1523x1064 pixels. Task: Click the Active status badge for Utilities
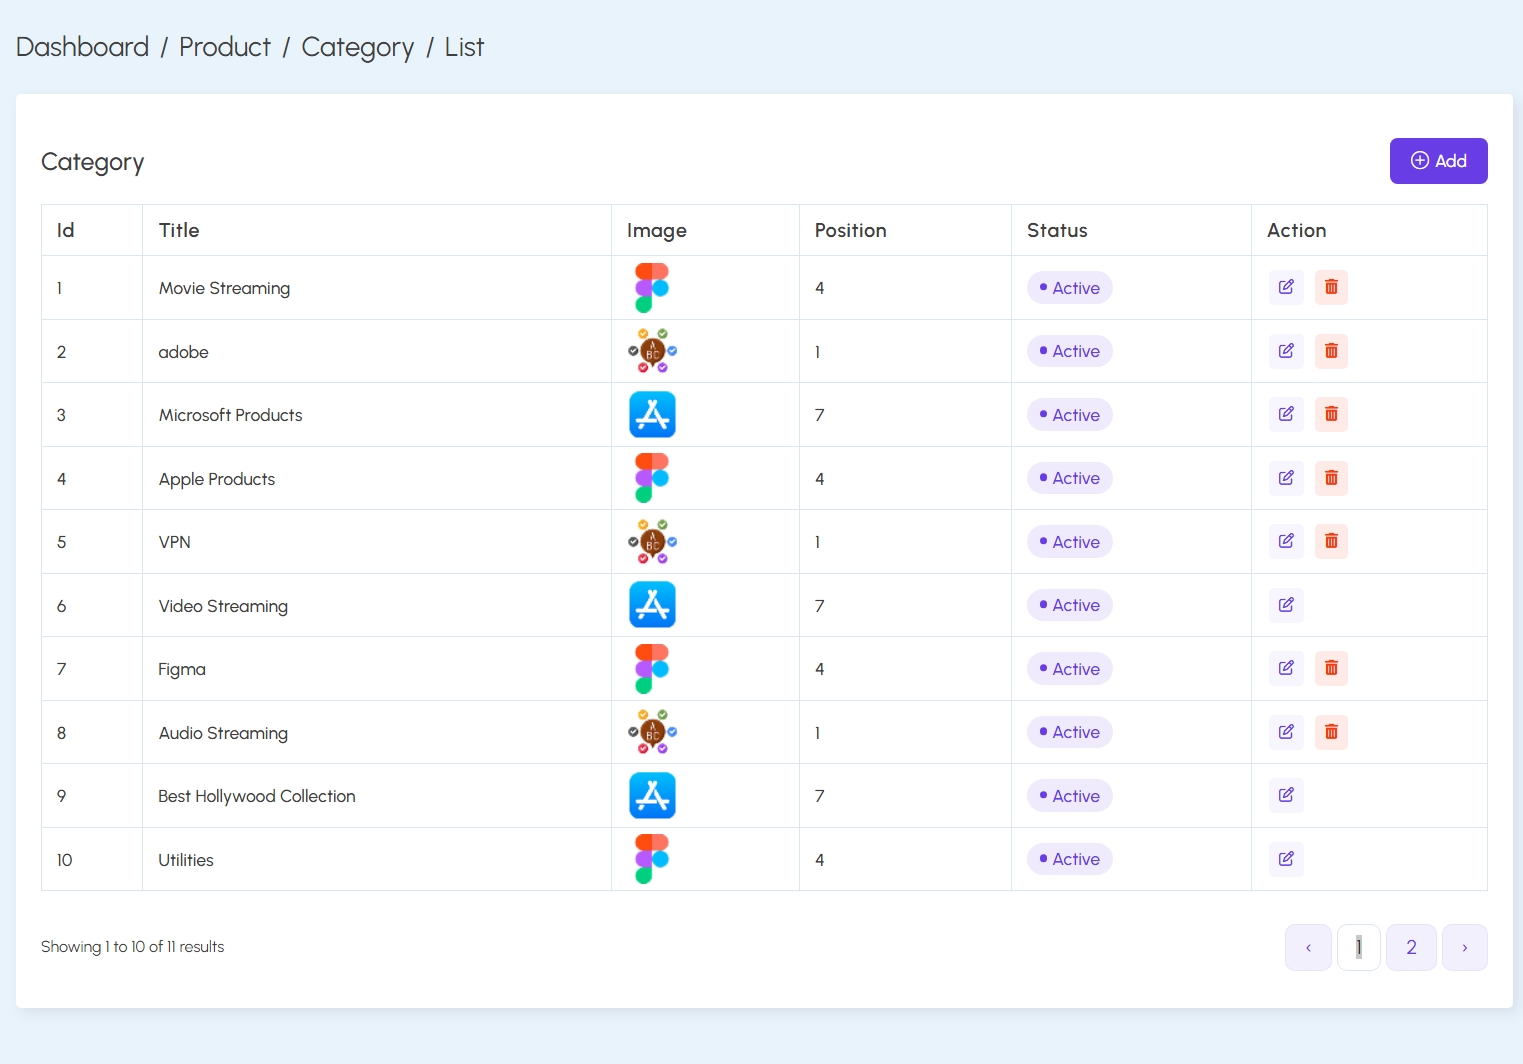(x=1070, y=859)
